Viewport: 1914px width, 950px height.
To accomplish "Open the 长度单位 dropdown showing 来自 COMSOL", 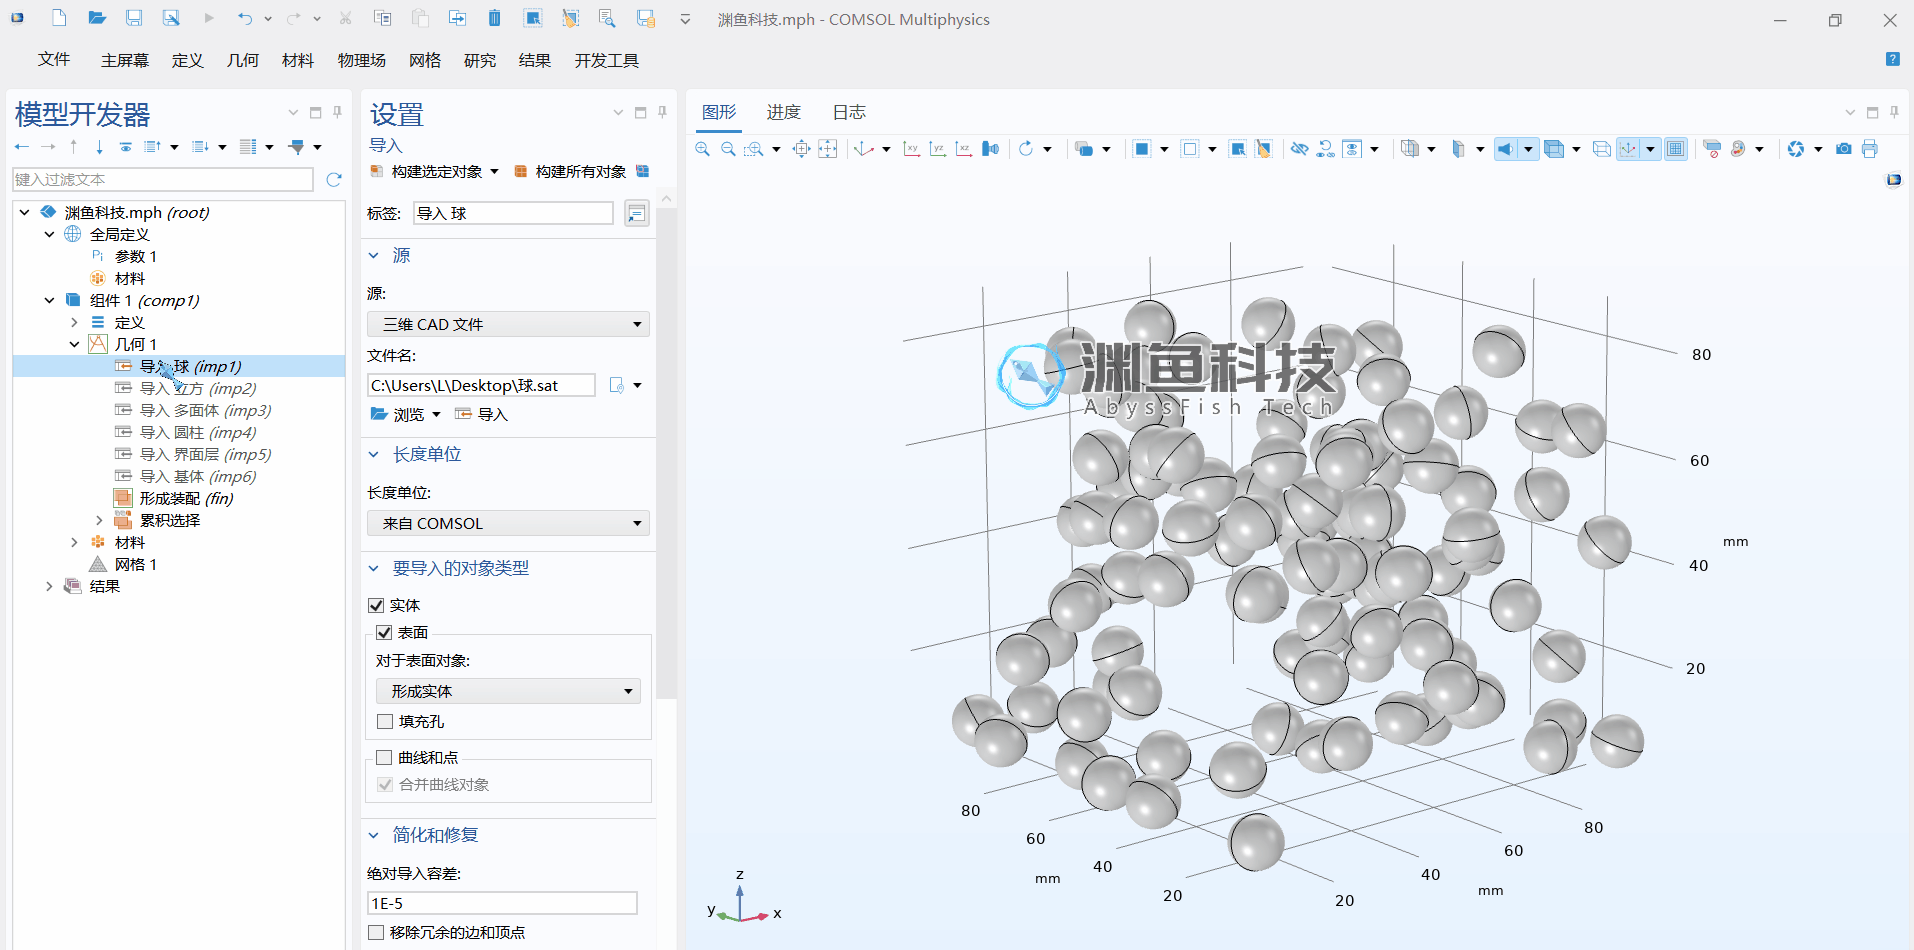I will click(x=508, y=523).
